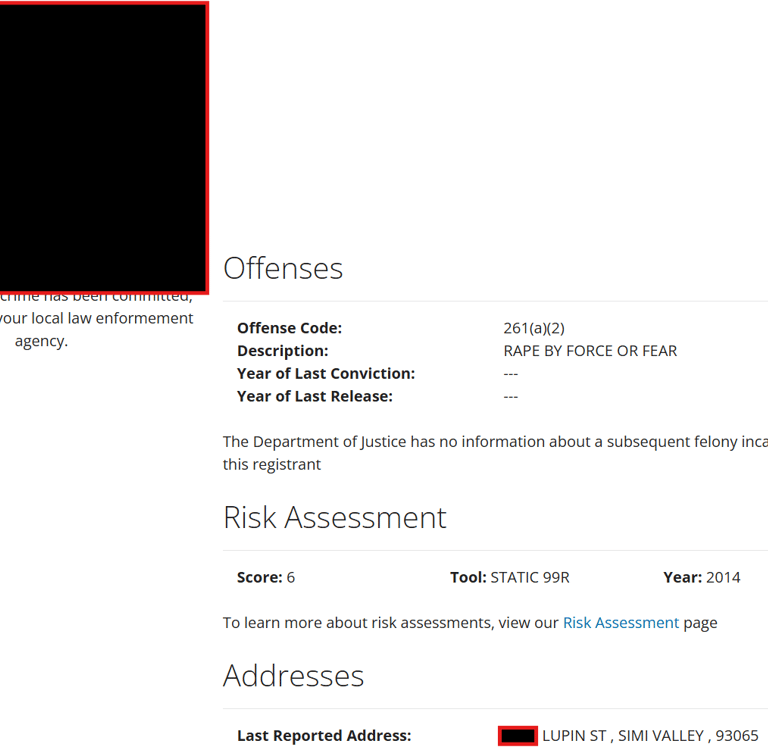Image resolution: width=768 pixels, height=750 pixels.
Task: Open the Risk Assessment page link
Action: 621,623
